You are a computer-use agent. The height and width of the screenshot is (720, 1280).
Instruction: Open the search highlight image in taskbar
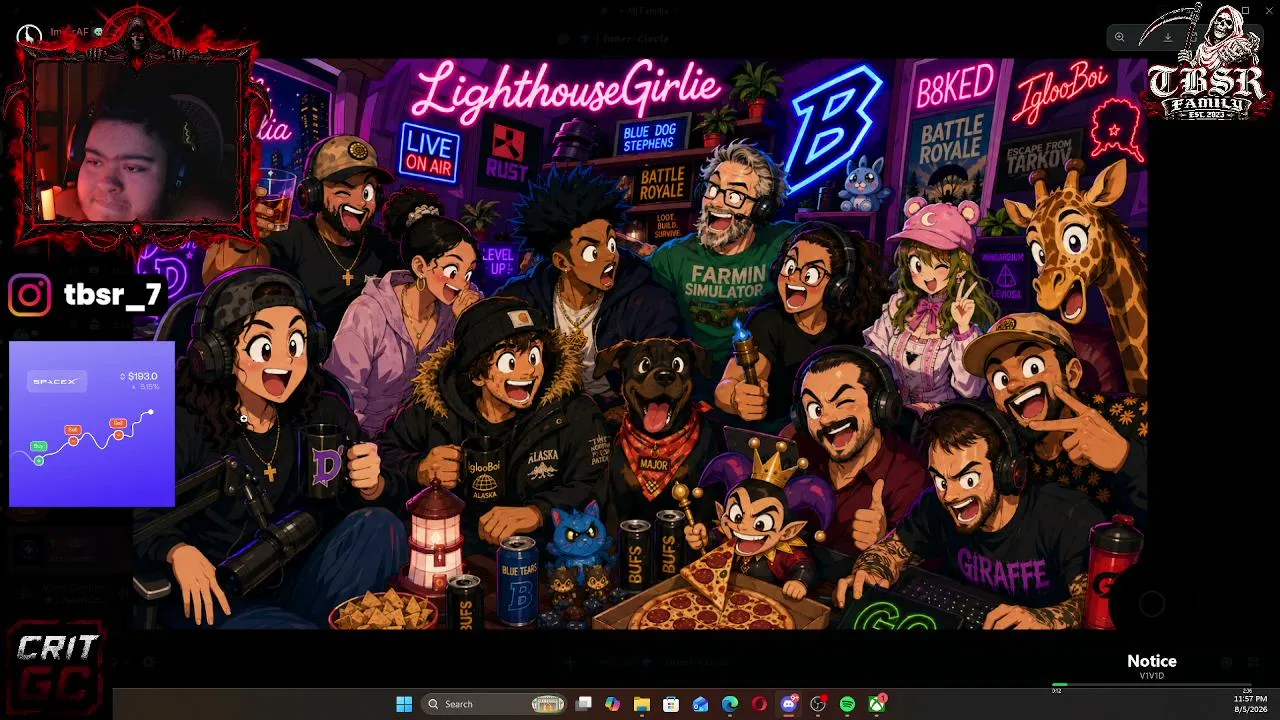[548, 704]
